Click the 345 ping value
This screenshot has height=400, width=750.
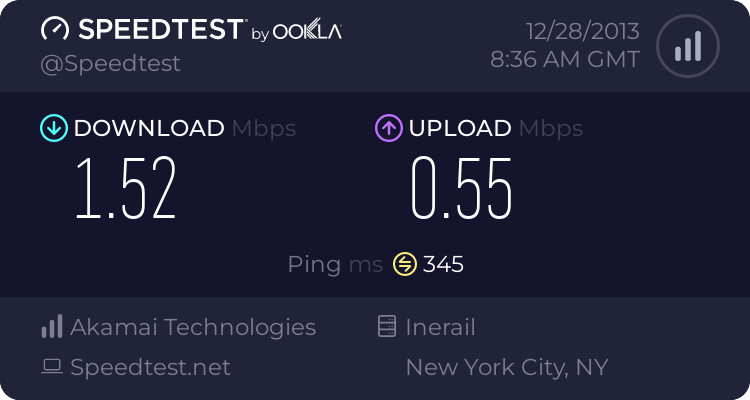point(443,264)
